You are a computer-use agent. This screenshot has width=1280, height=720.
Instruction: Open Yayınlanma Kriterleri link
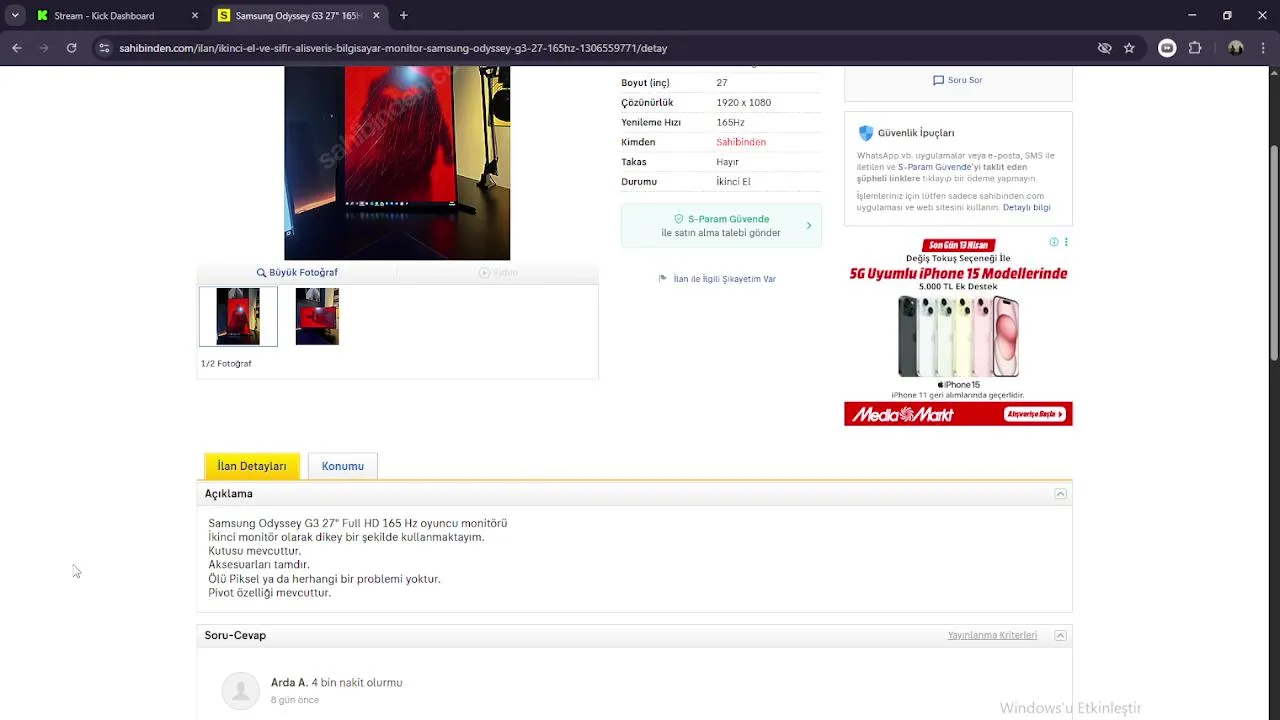(x=992, y=636)
